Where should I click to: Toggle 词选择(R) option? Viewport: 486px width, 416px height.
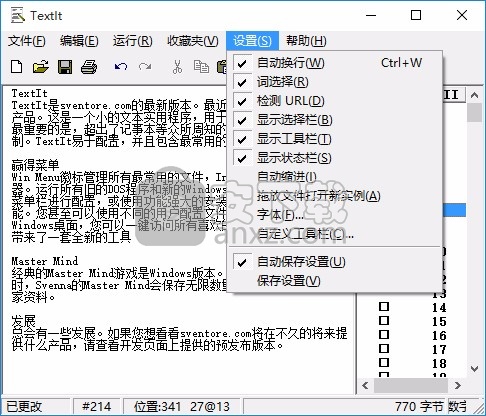pos(334,82)
